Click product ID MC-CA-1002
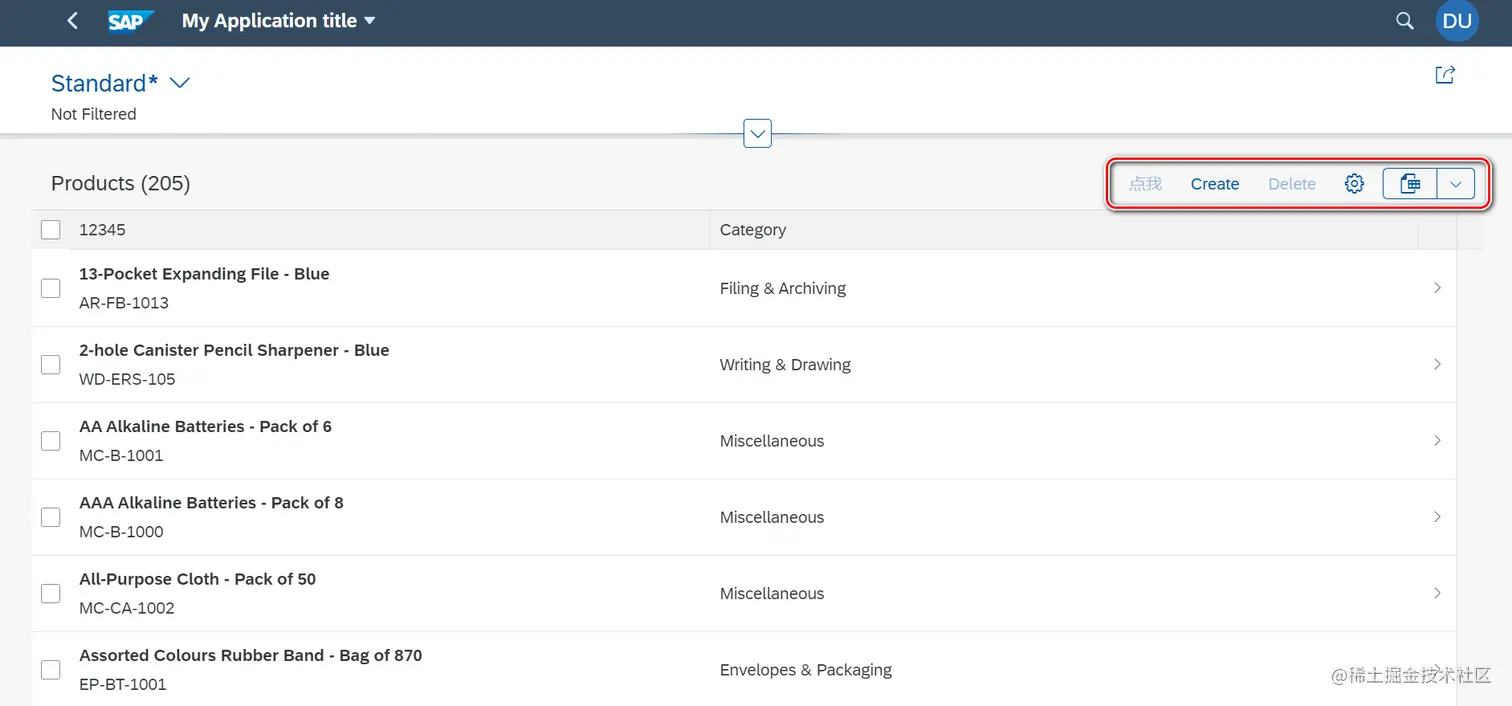This screenshot has width=1512, height=706. 127,608
